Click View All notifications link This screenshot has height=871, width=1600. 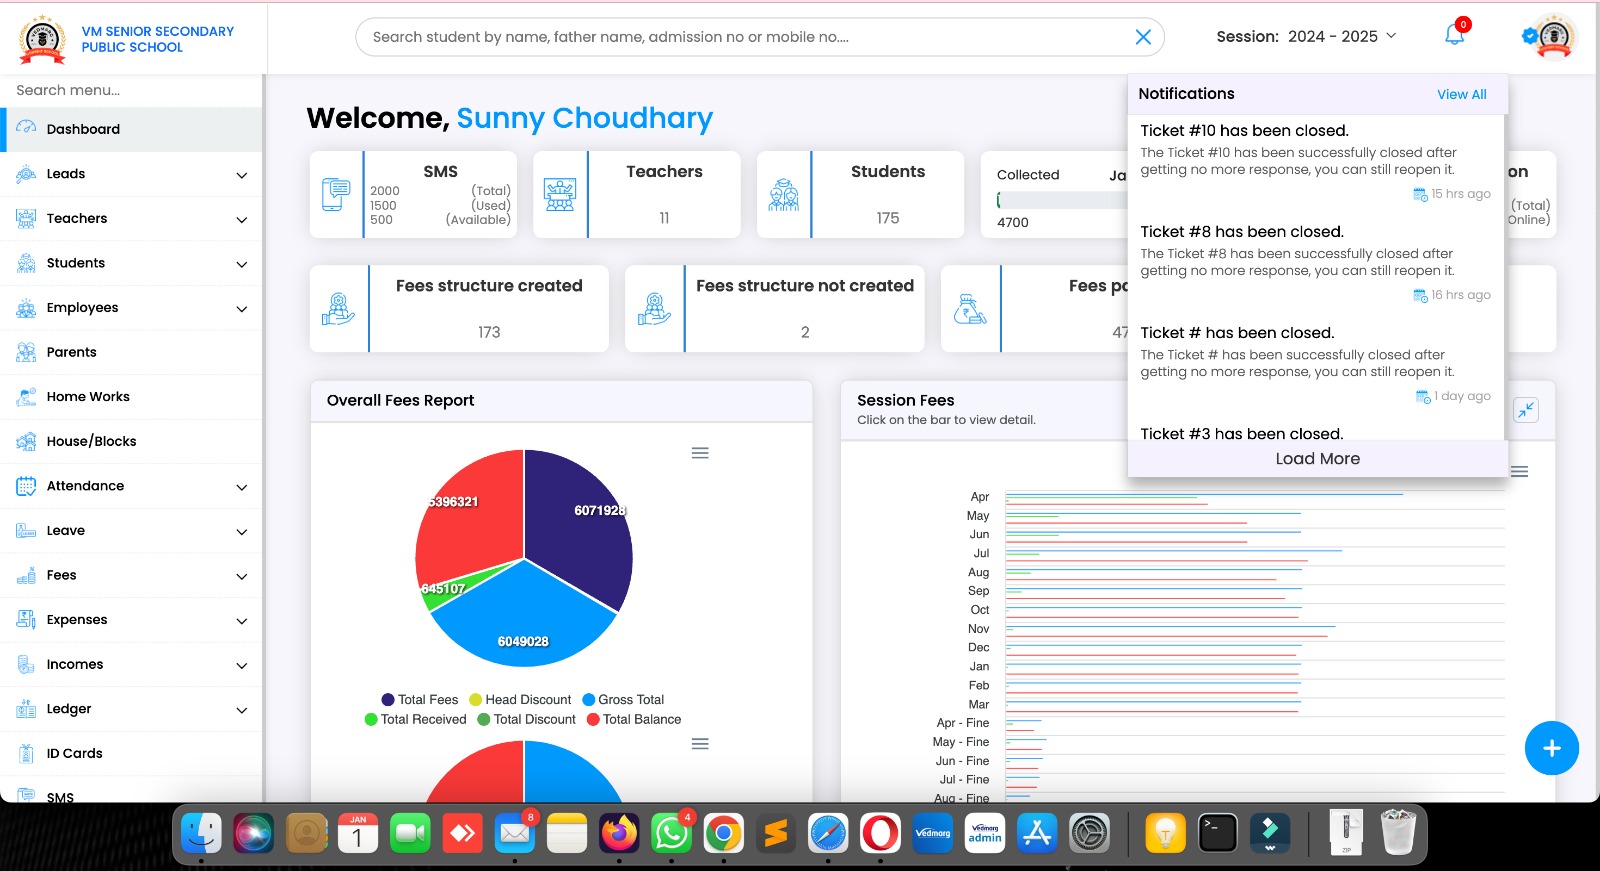pos(1461,95)
